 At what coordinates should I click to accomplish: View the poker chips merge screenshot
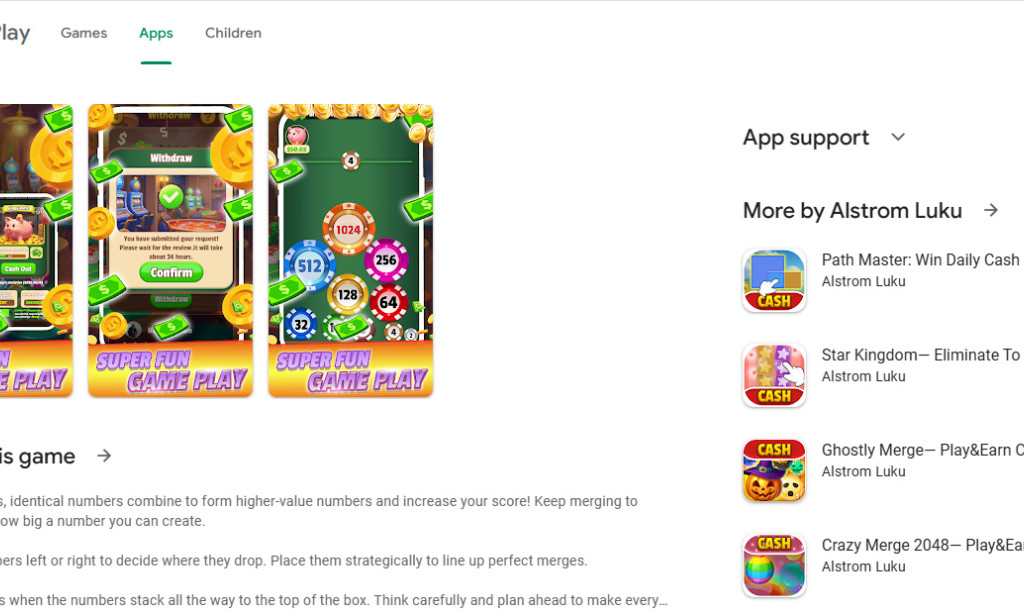coord(351,251)
